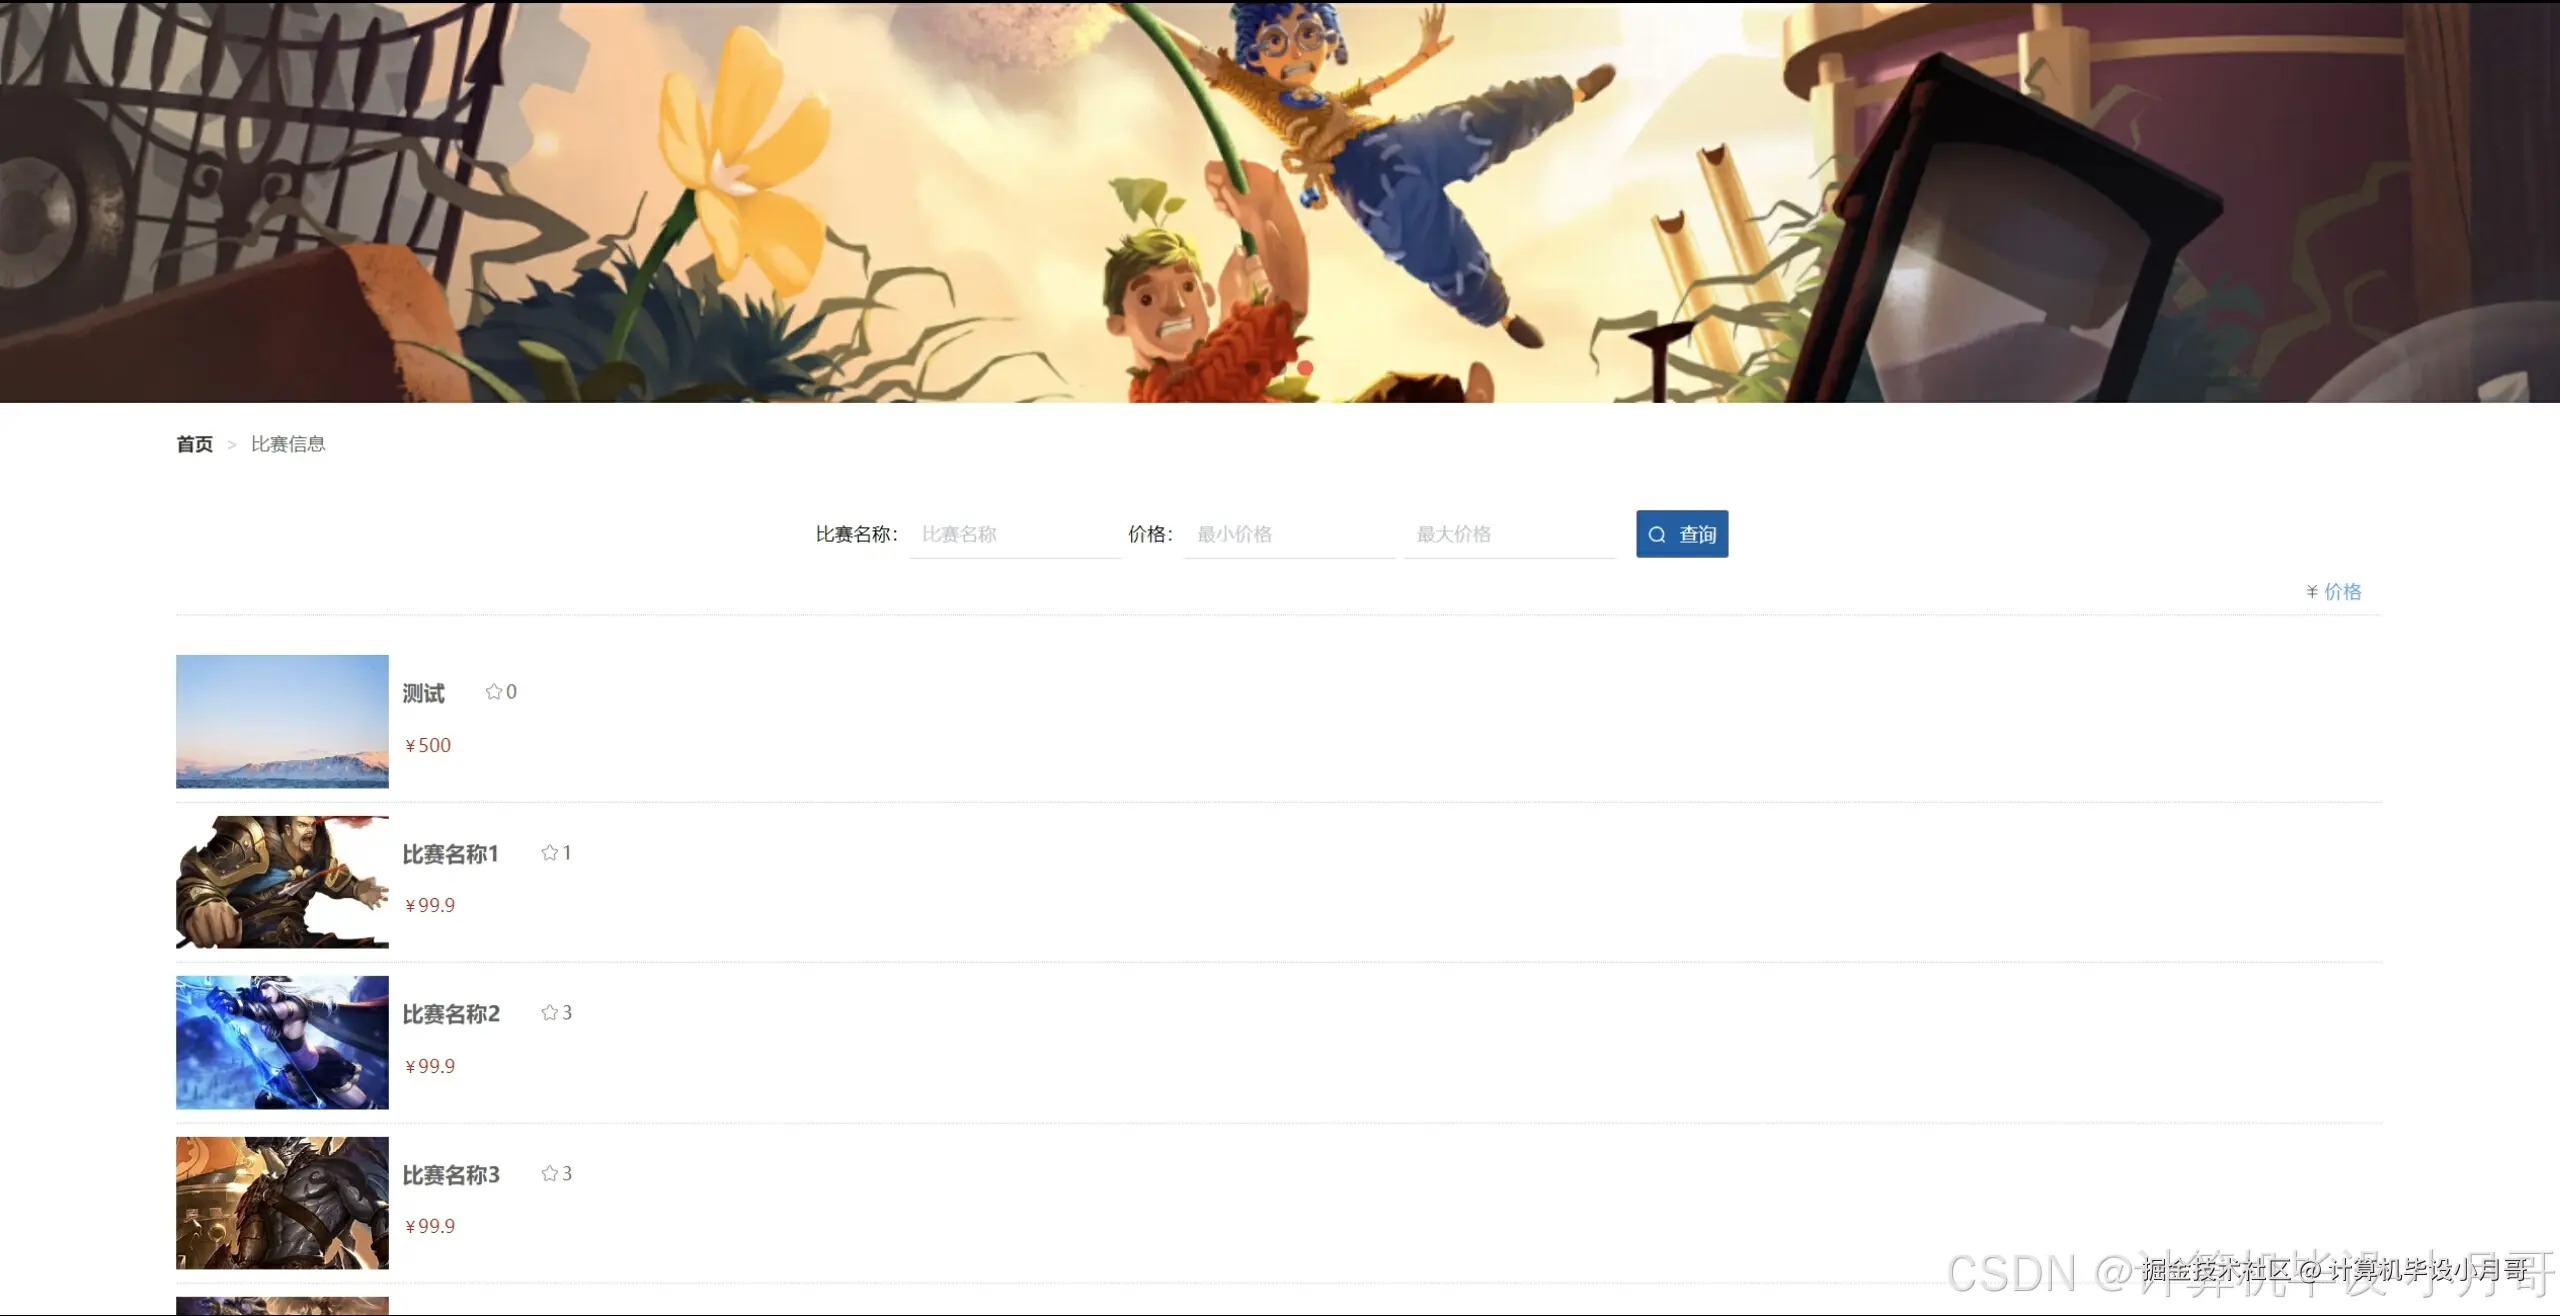The height and width of the screenshot is (1316, 2560).
Task: Open the 比赛名称2 thumbnail image
Action: point(282,1042)
